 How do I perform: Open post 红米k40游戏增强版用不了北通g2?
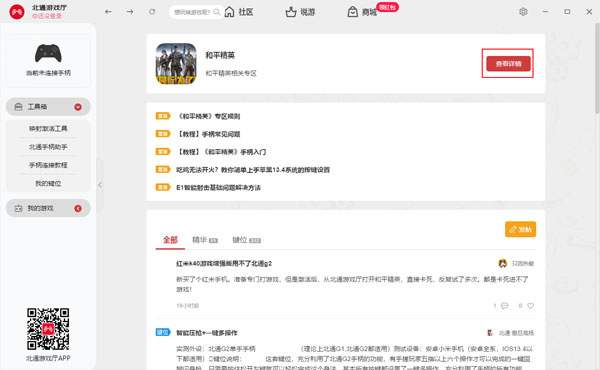224,263
